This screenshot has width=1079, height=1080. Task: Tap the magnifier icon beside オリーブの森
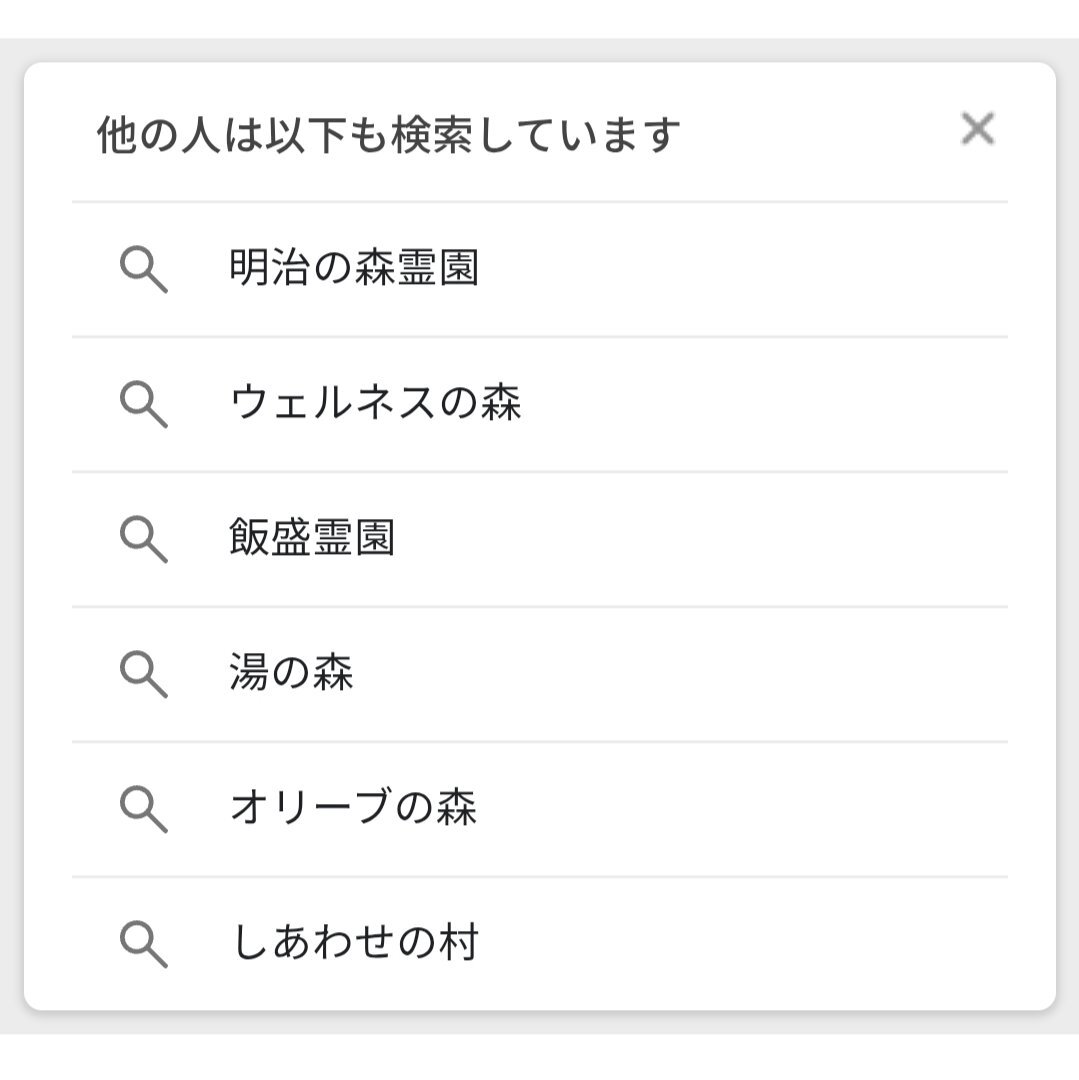click(144, 809)
